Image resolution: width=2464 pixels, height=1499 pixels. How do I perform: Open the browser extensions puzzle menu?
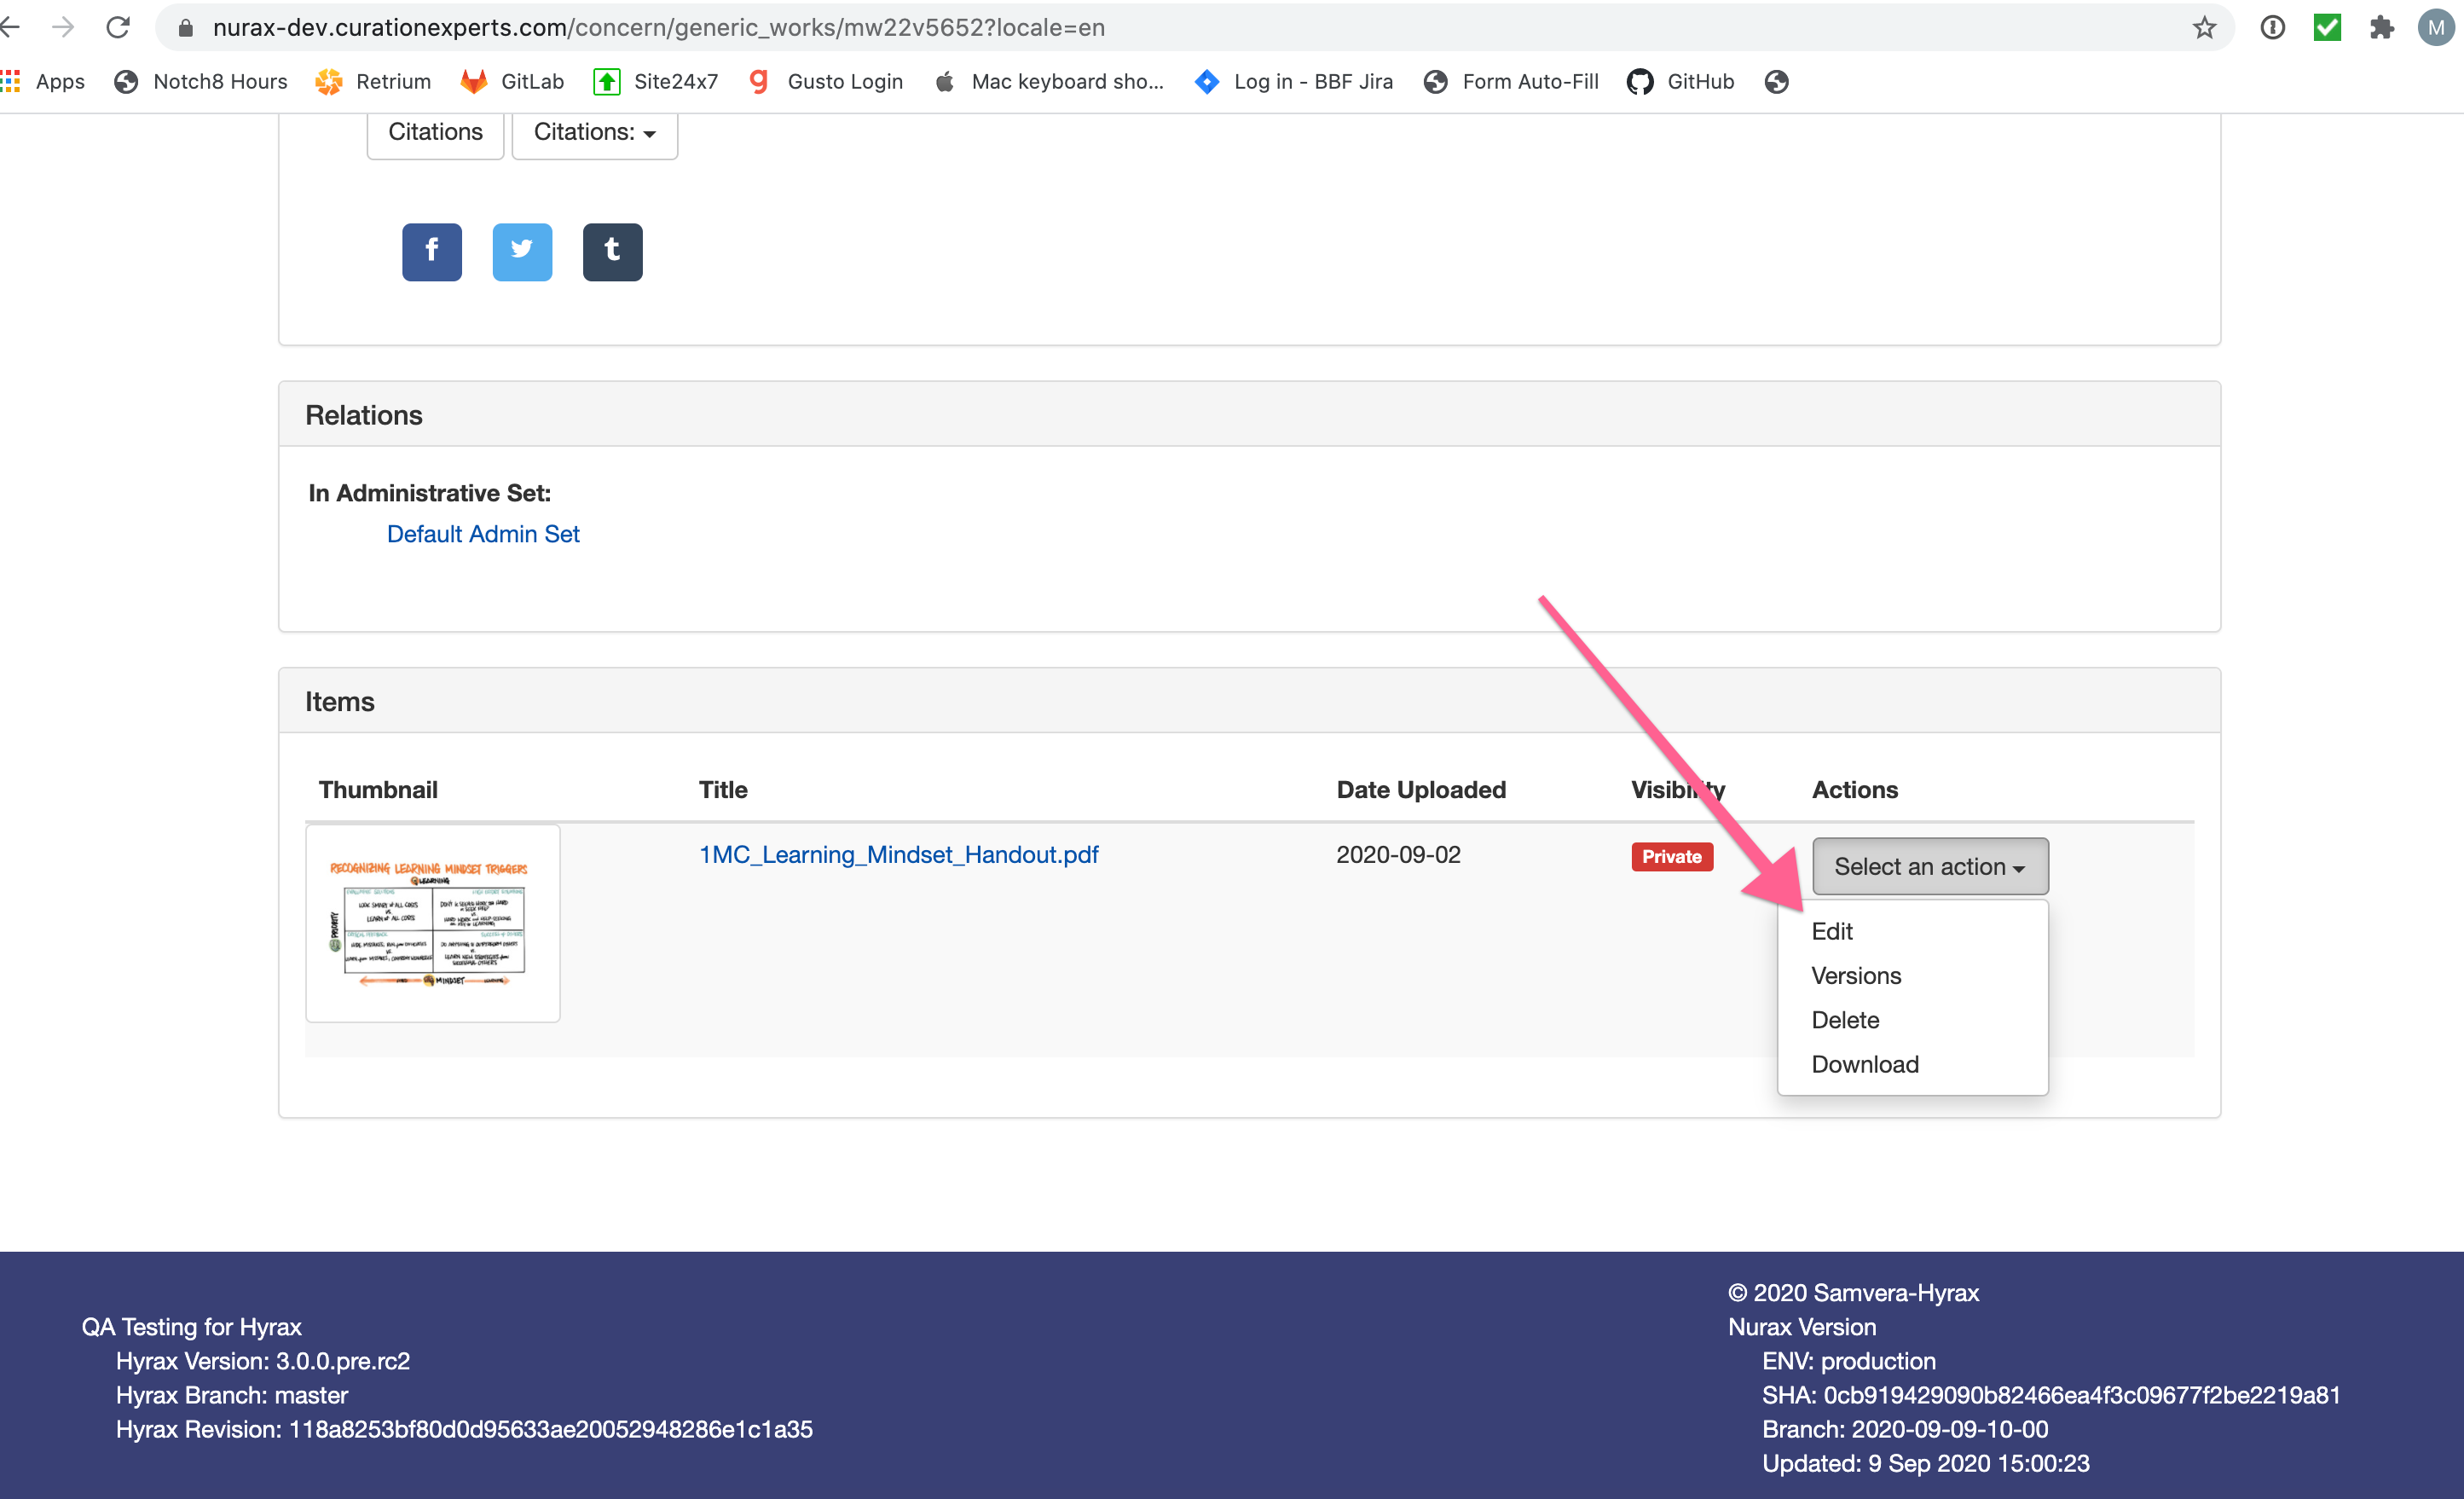(2381, 27)
